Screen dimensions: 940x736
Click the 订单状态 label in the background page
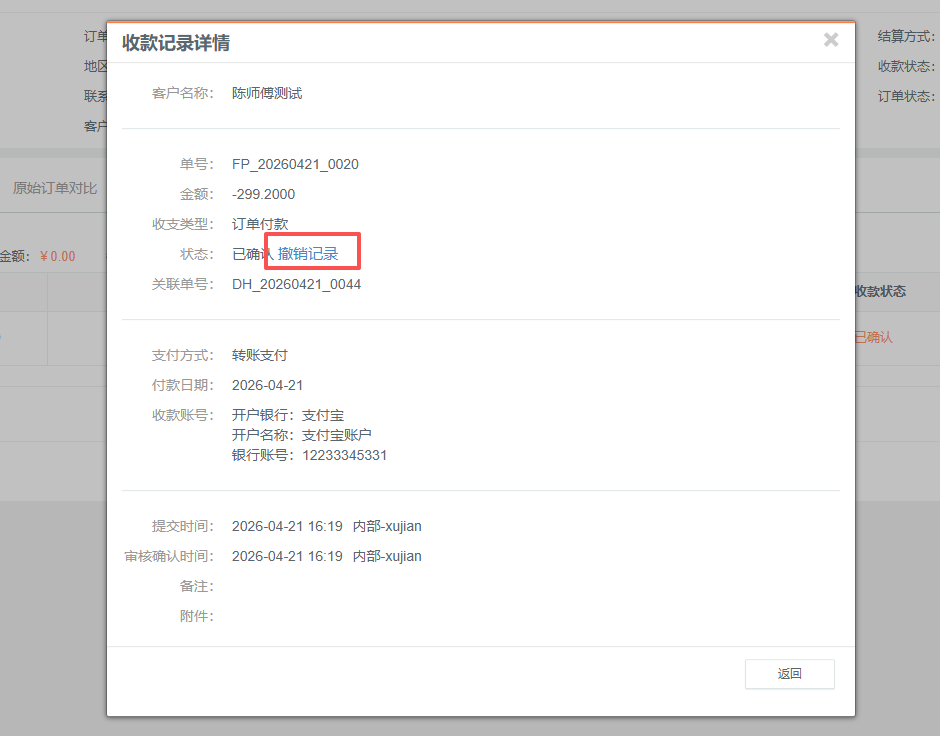pos(906,96)
